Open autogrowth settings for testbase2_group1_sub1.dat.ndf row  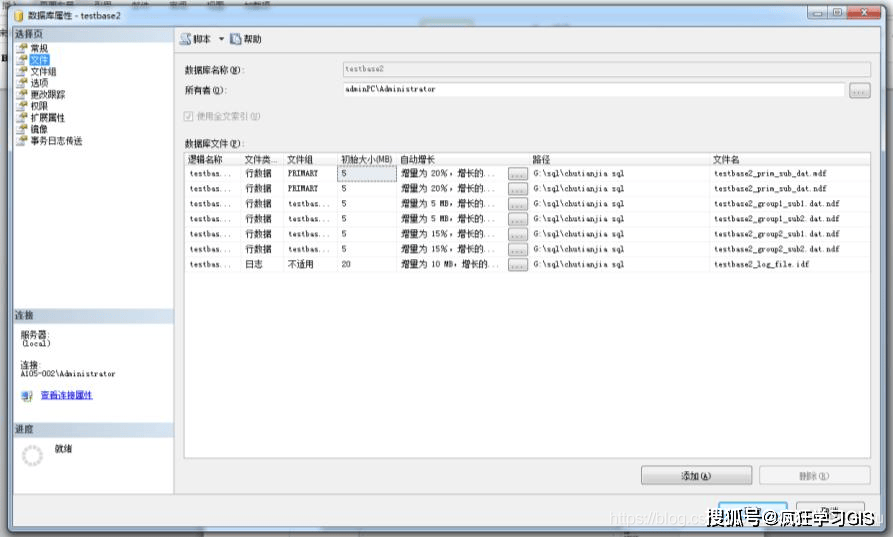tap(518, 204)
